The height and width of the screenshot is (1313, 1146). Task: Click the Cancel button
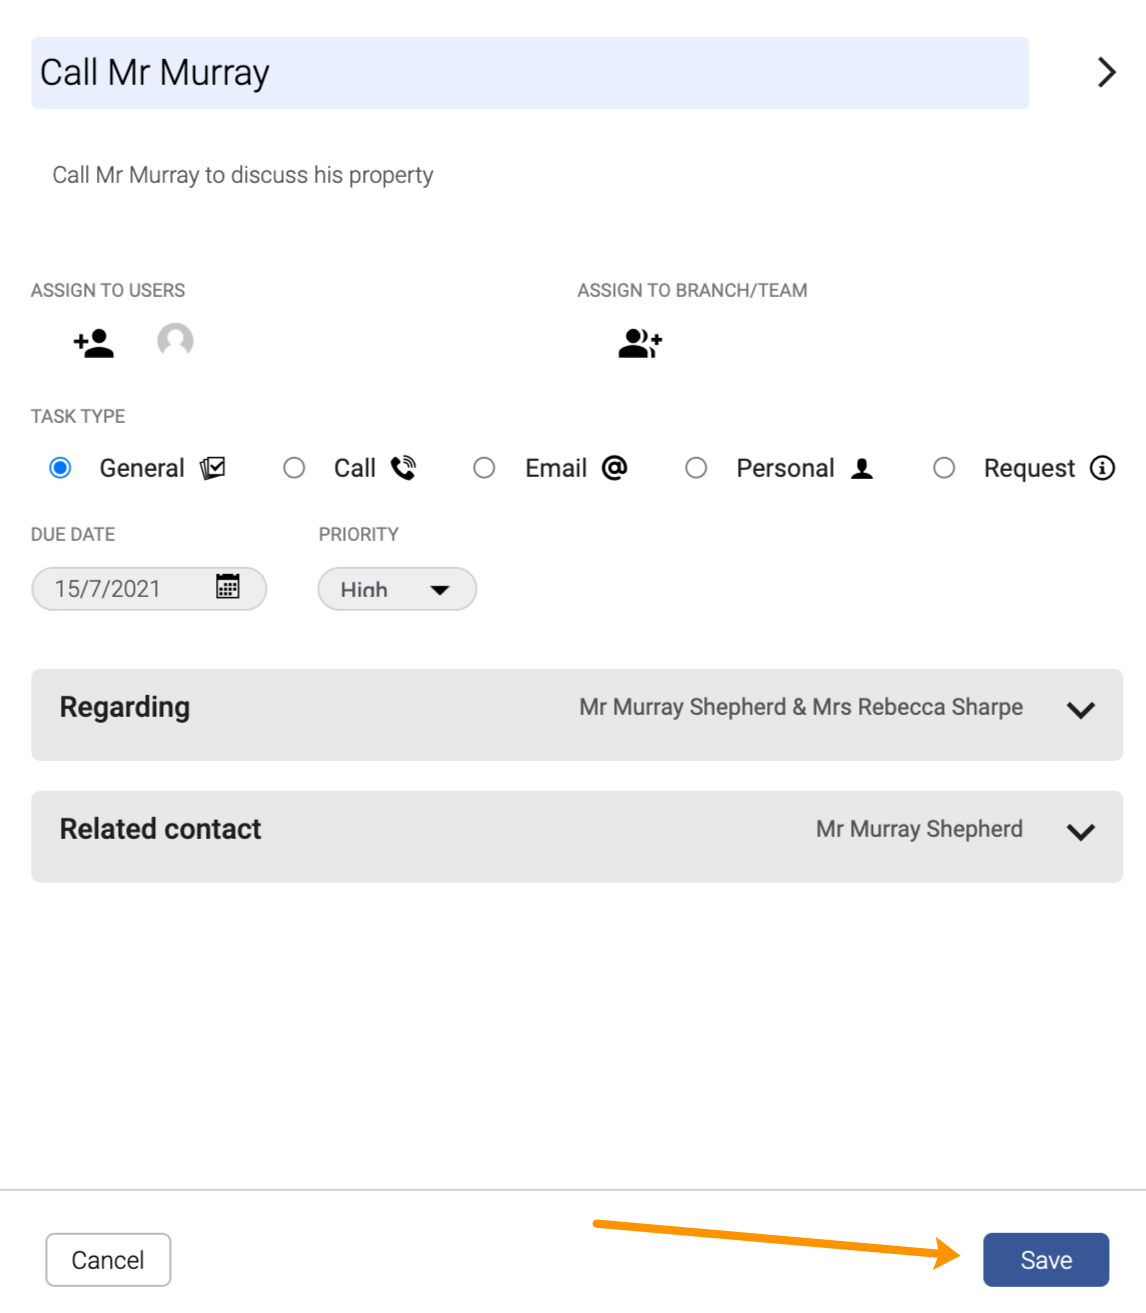click(x=108, y=1260)
